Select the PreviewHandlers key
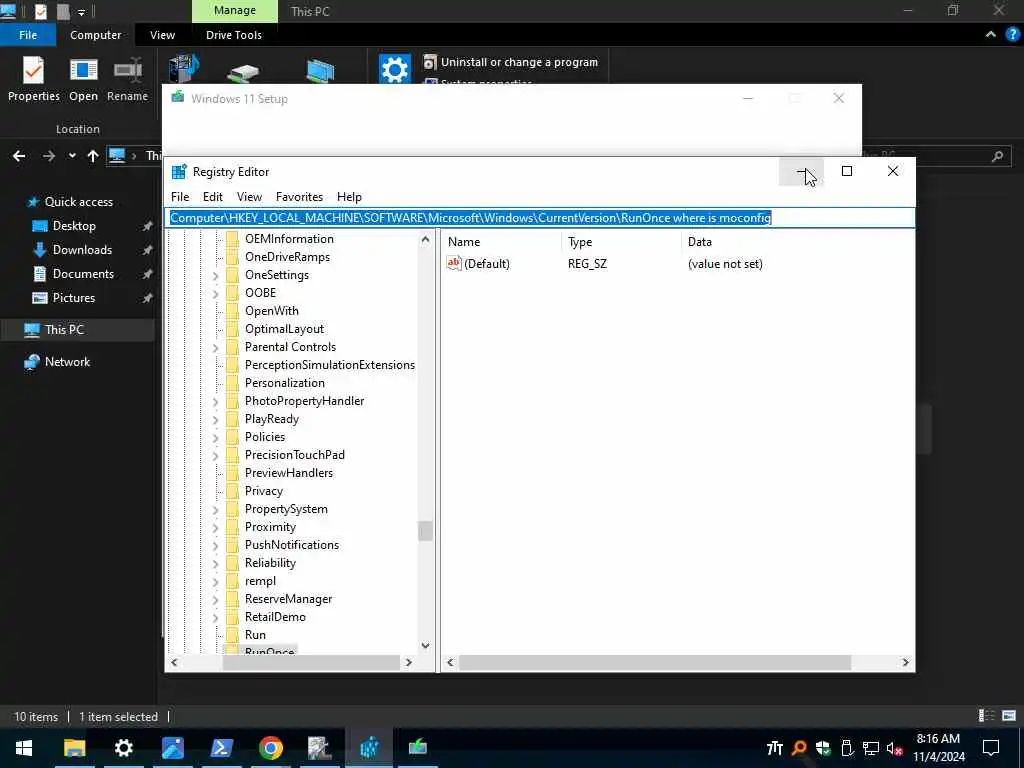 pyautogui.click(x=289, y=473)
